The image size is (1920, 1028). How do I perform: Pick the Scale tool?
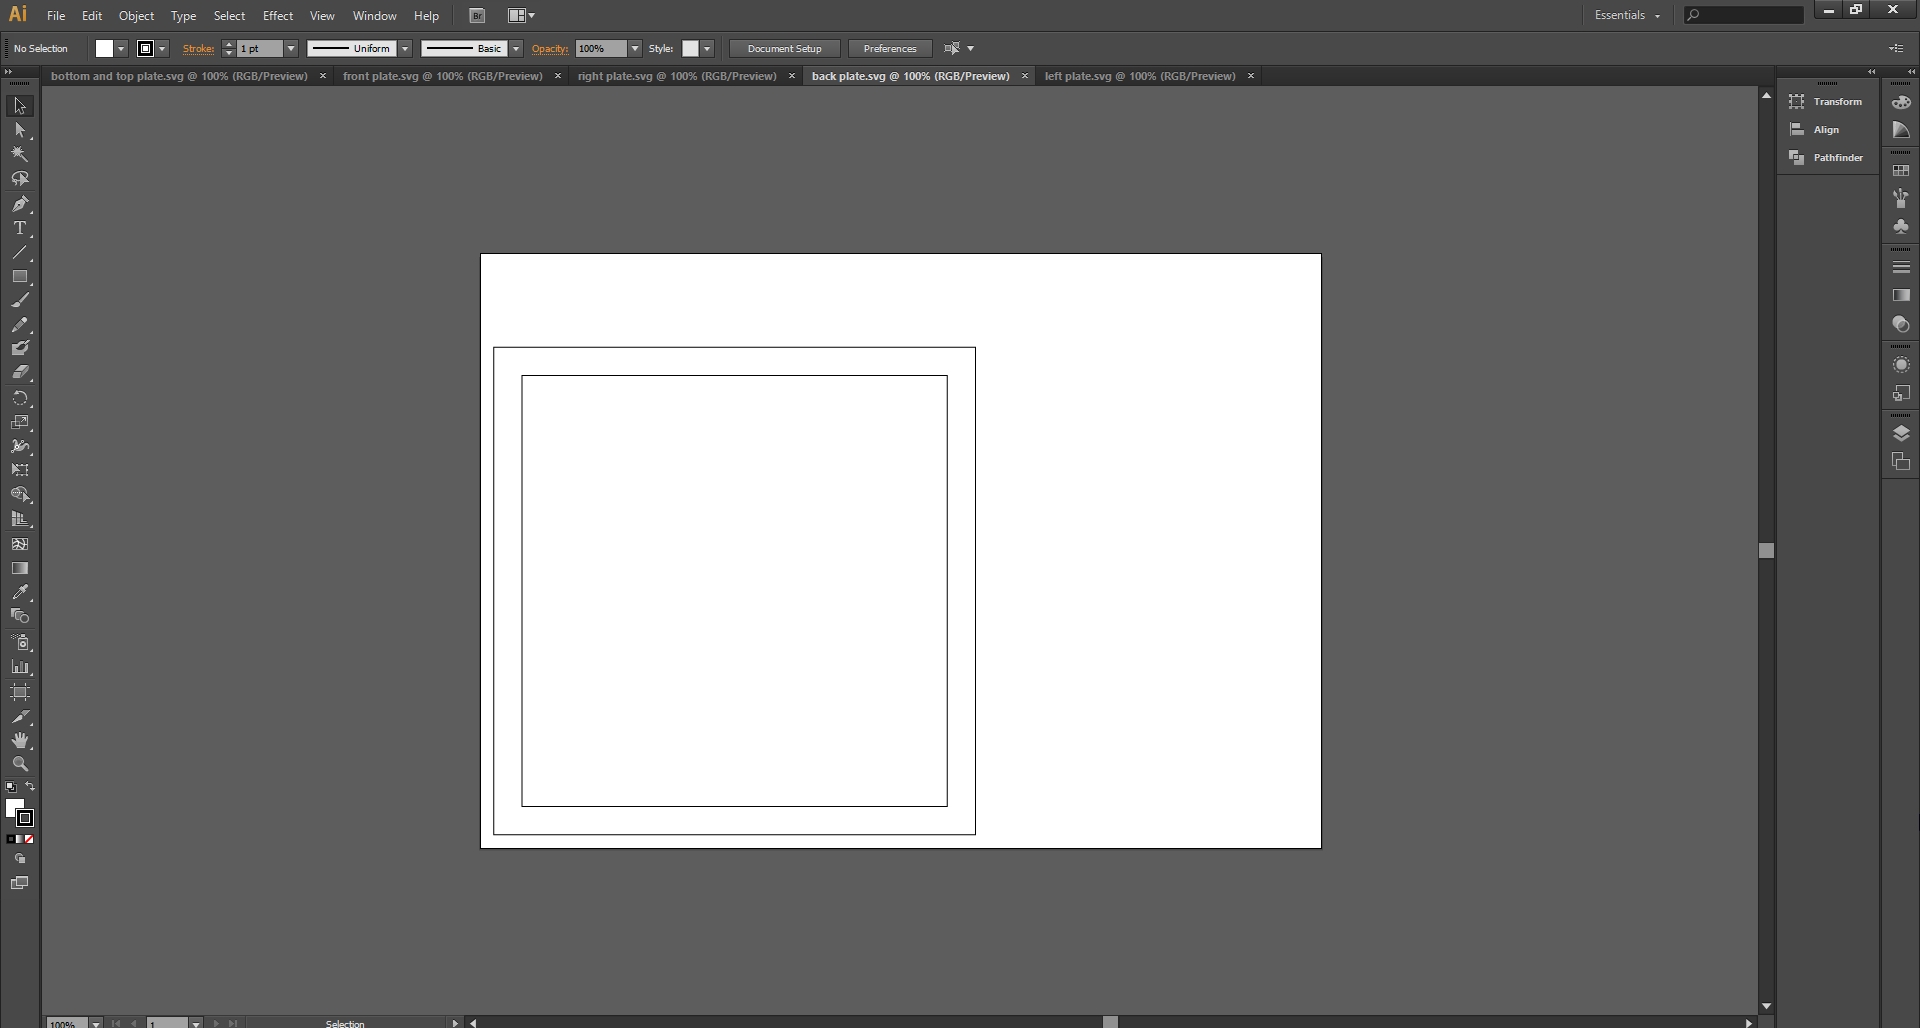click(x=20, y=422)
